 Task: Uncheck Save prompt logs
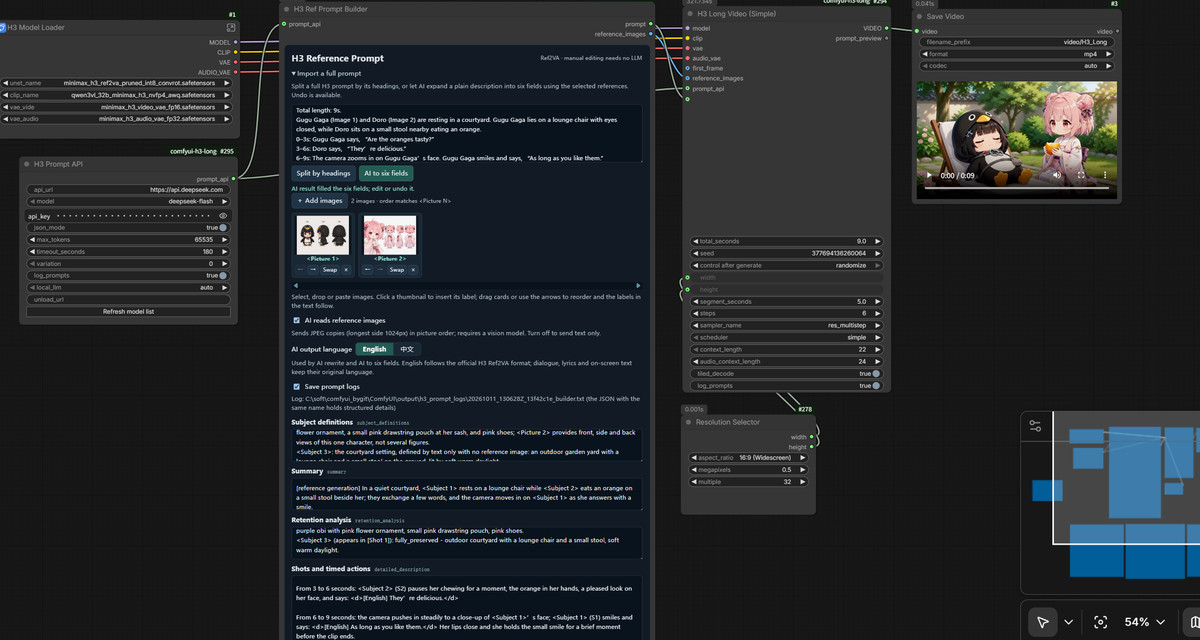coord(296,386)
